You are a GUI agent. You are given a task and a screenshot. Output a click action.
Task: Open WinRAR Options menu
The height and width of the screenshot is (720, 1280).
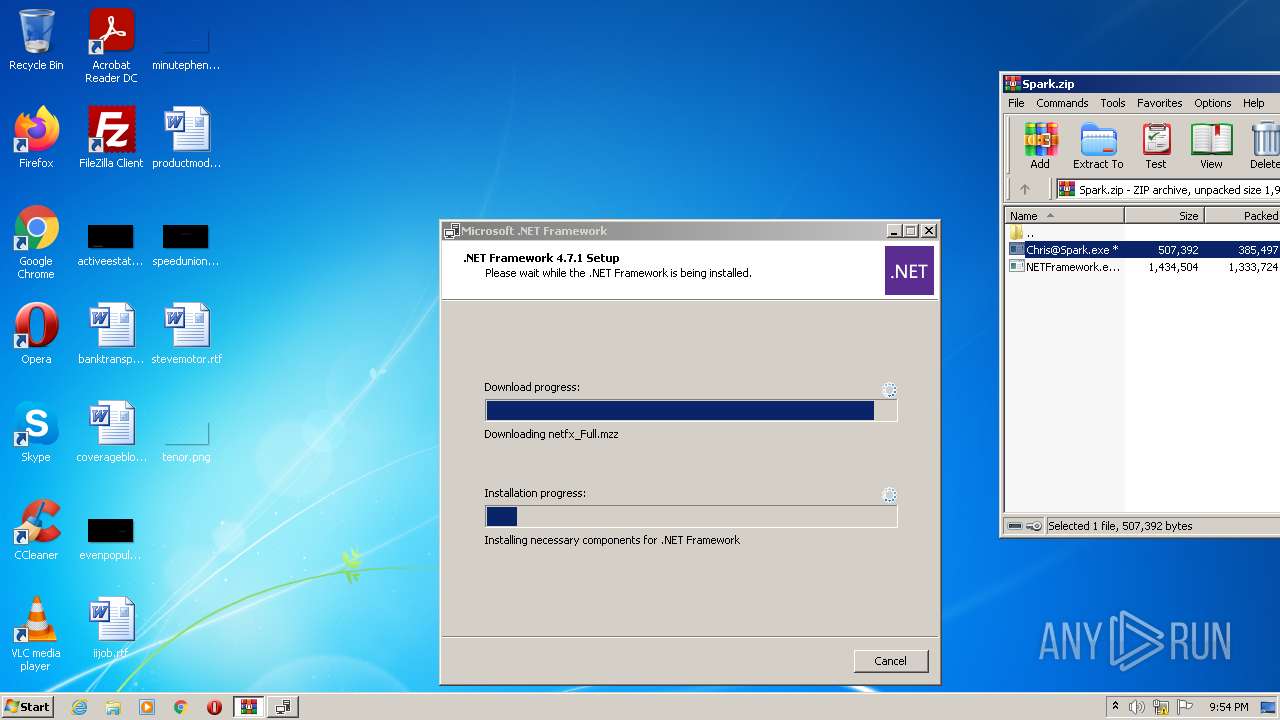click(1213, 103)
